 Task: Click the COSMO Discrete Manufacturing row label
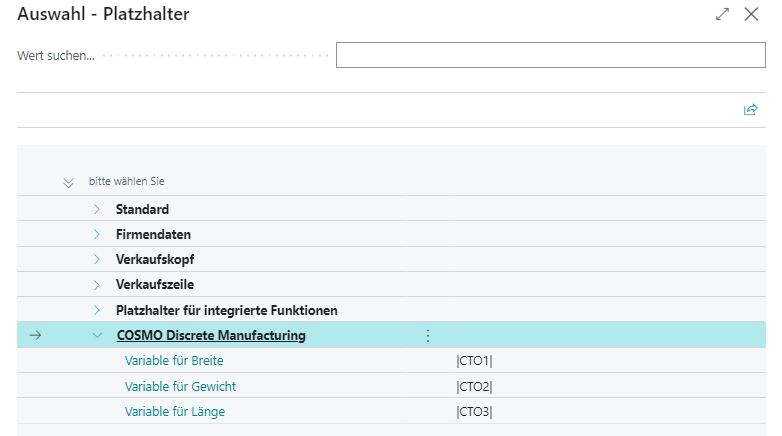211,336
